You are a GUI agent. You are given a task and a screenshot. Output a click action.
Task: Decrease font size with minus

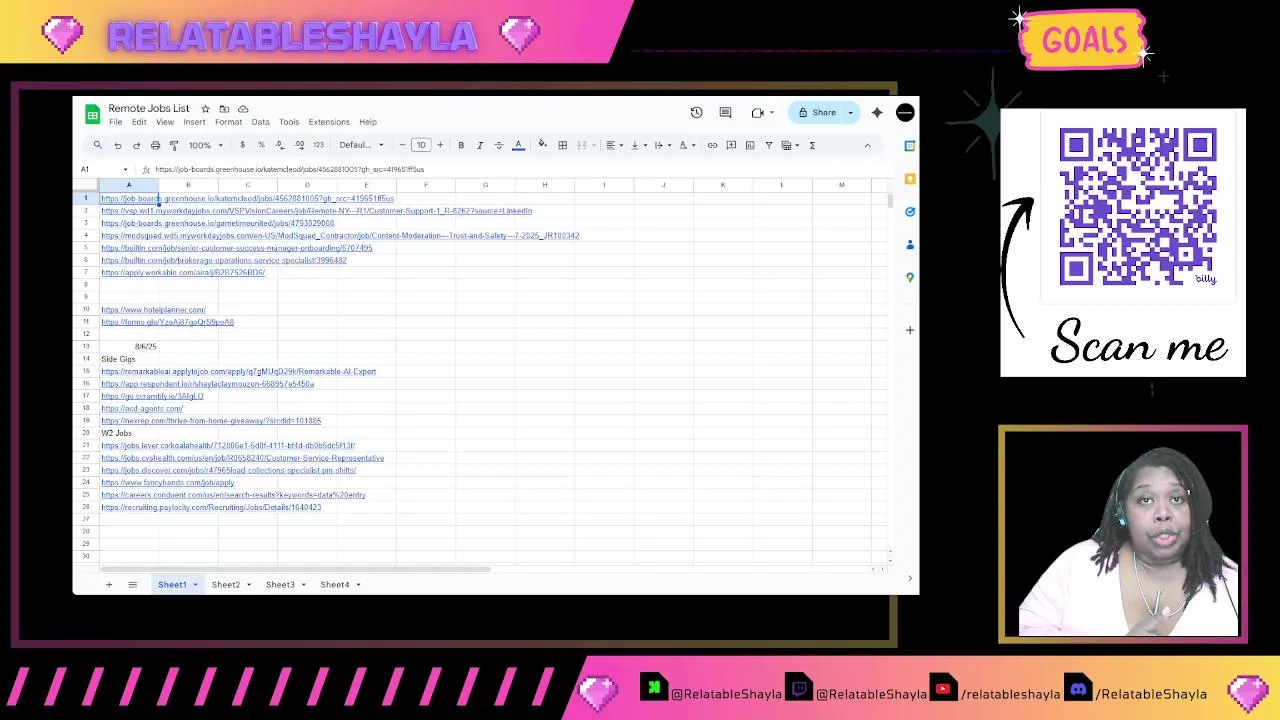402,145
